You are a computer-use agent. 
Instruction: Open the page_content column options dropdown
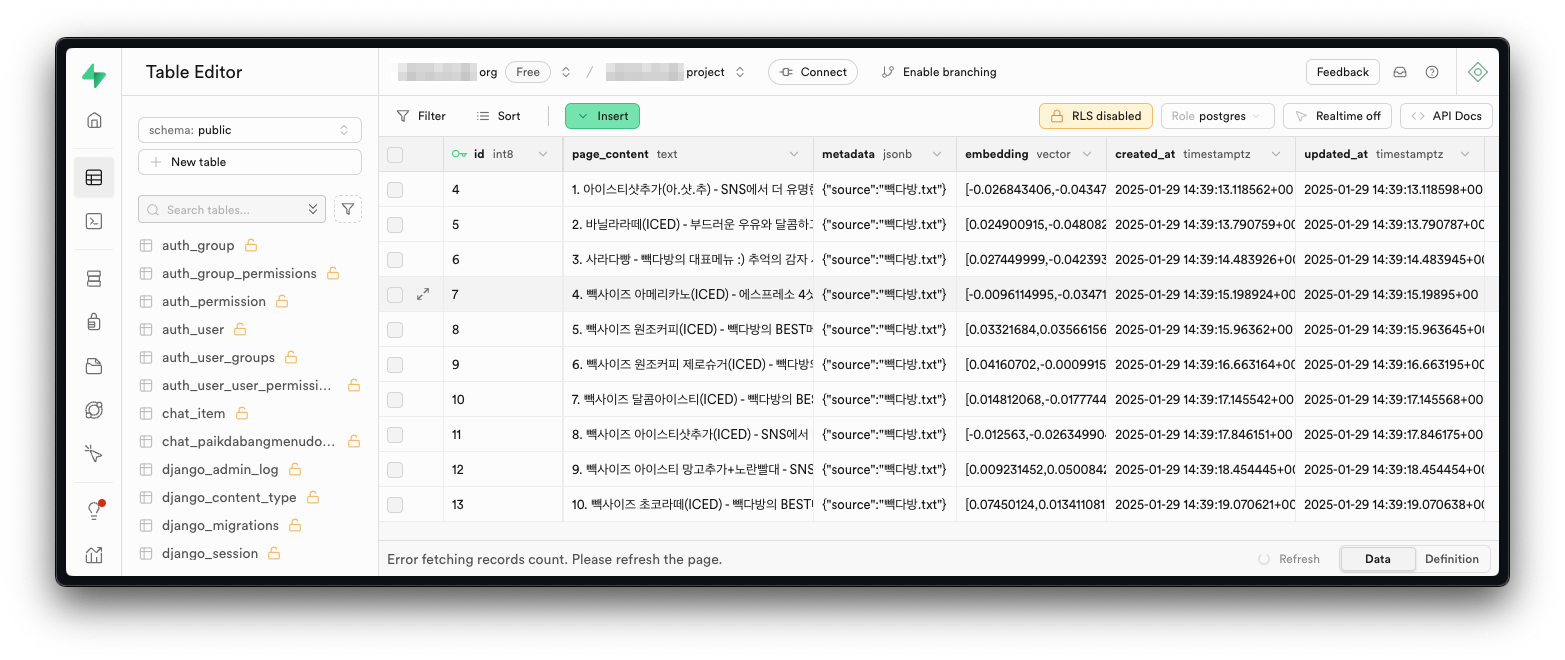click(x=795, y=154)
